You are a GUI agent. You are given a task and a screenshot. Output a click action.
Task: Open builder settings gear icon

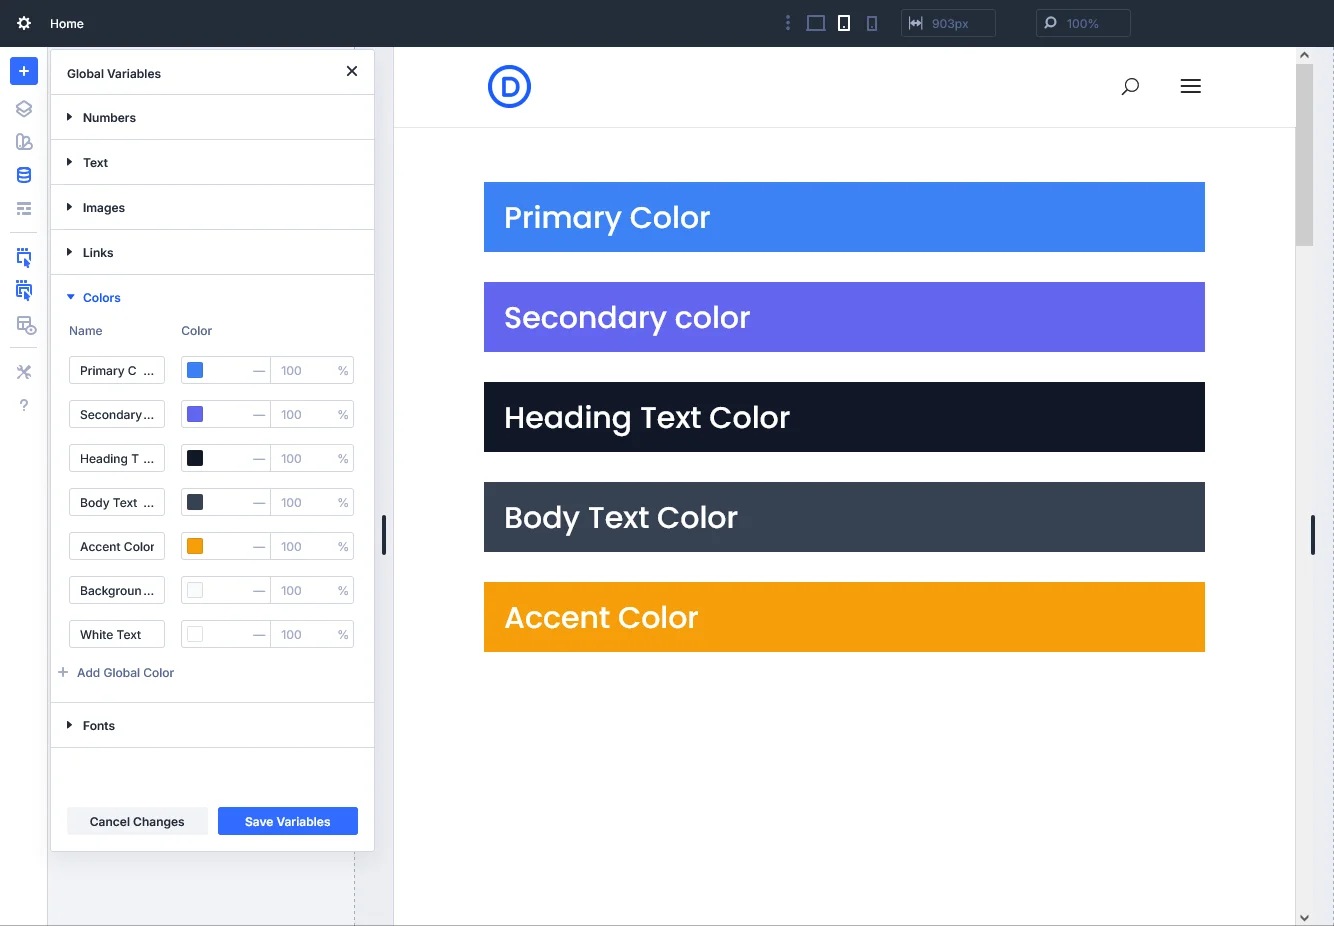tap(24, 23)
